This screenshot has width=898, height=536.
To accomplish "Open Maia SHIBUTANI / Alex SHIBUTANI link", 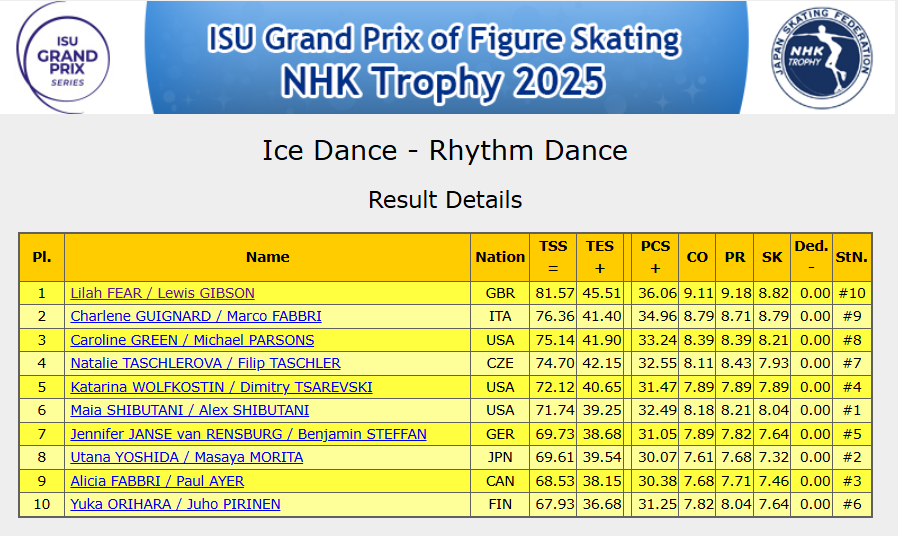I will coord(189,410).
